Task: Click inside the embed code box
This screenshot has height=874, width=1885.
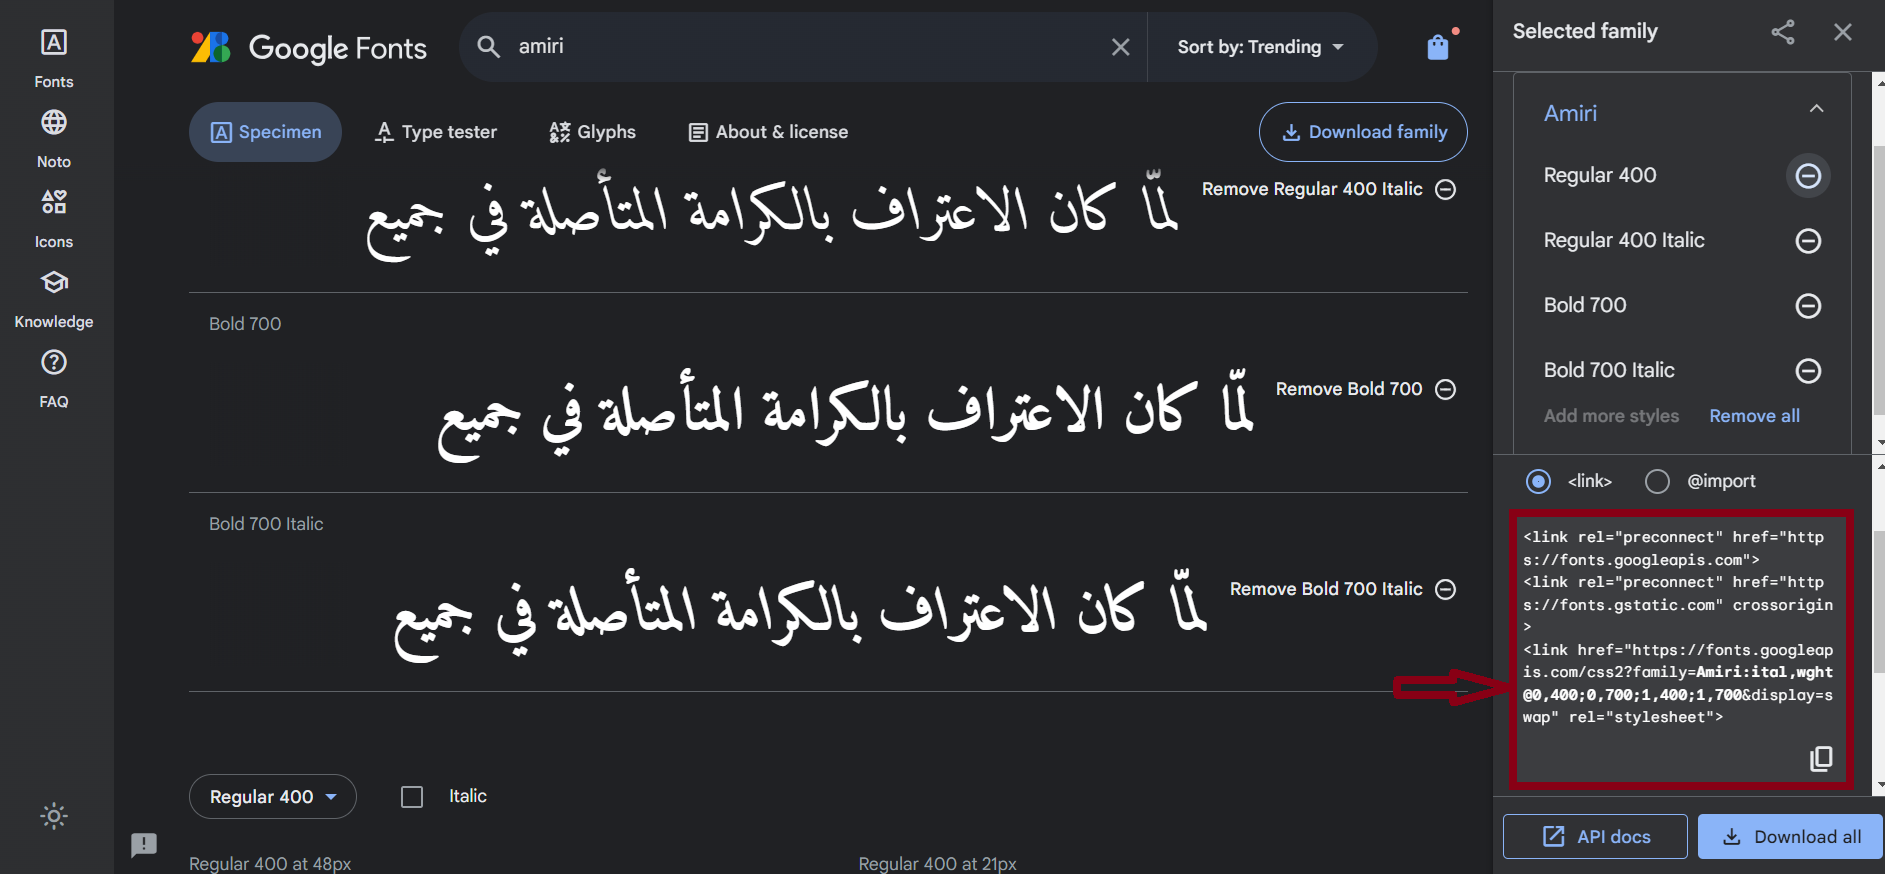Action: (x=1680, y=650)
